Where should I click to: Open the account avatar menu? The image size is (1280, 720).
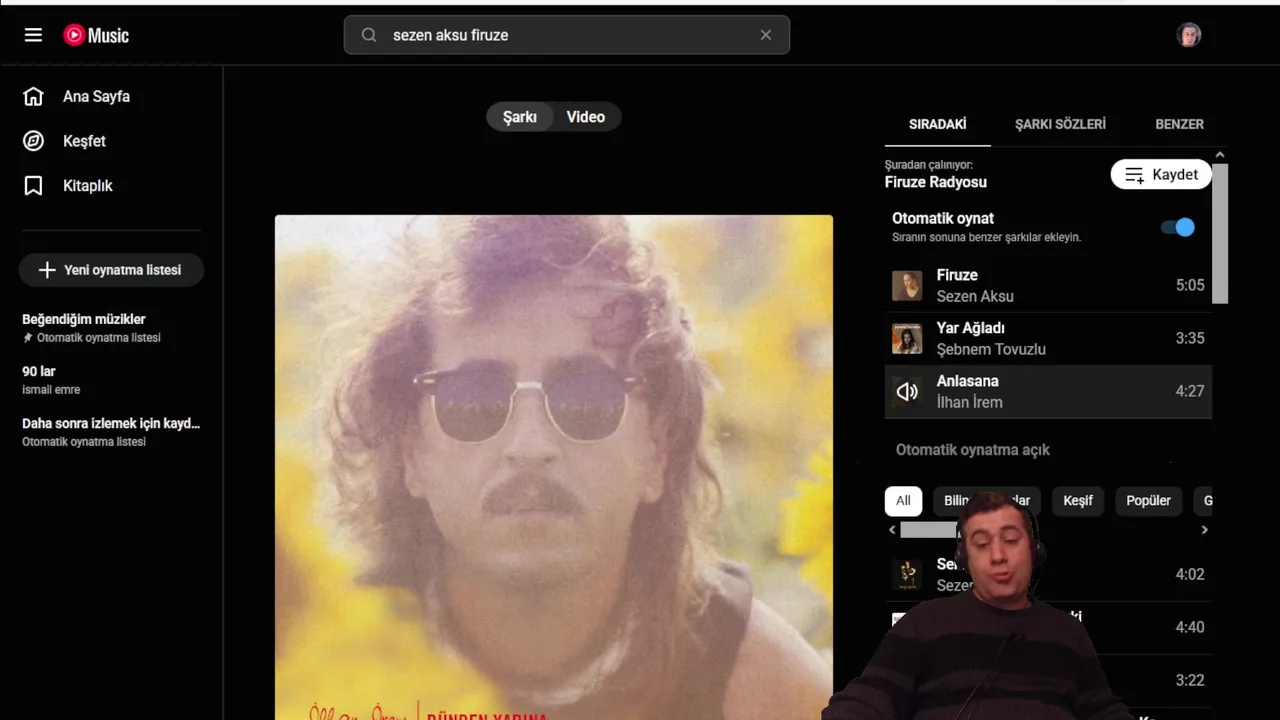pos(1189,35)
